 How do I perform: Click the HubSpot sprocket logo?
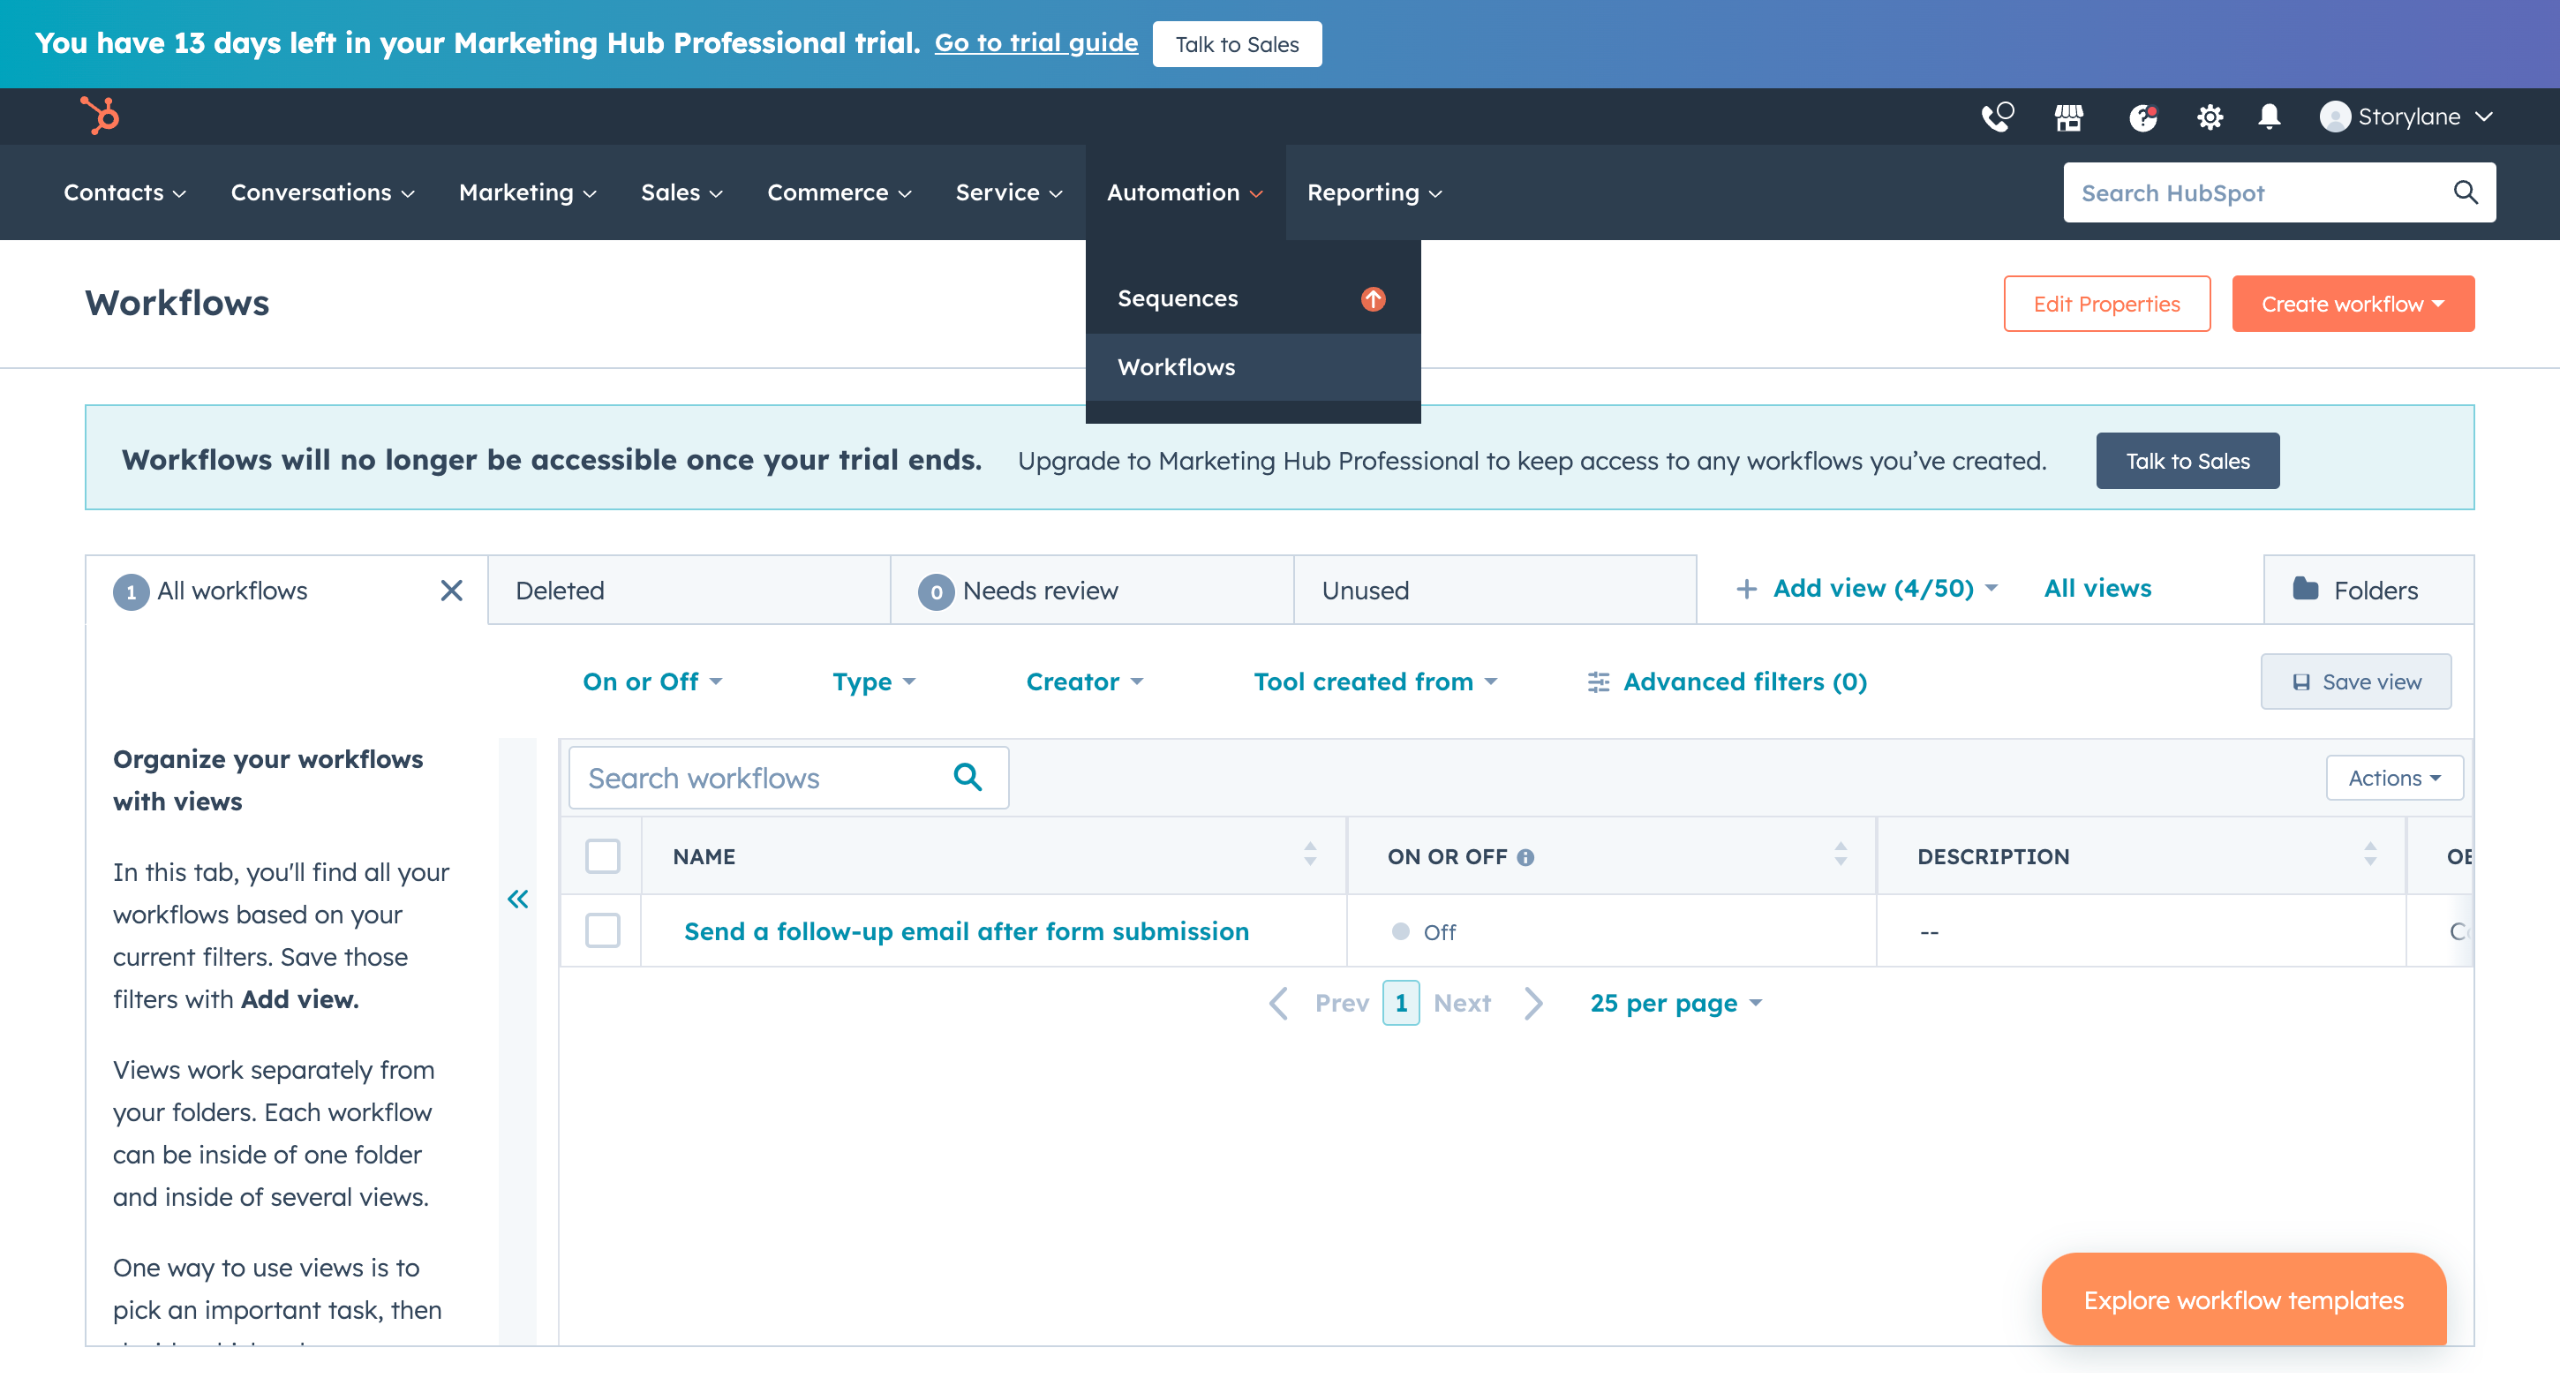coord(100,116)
